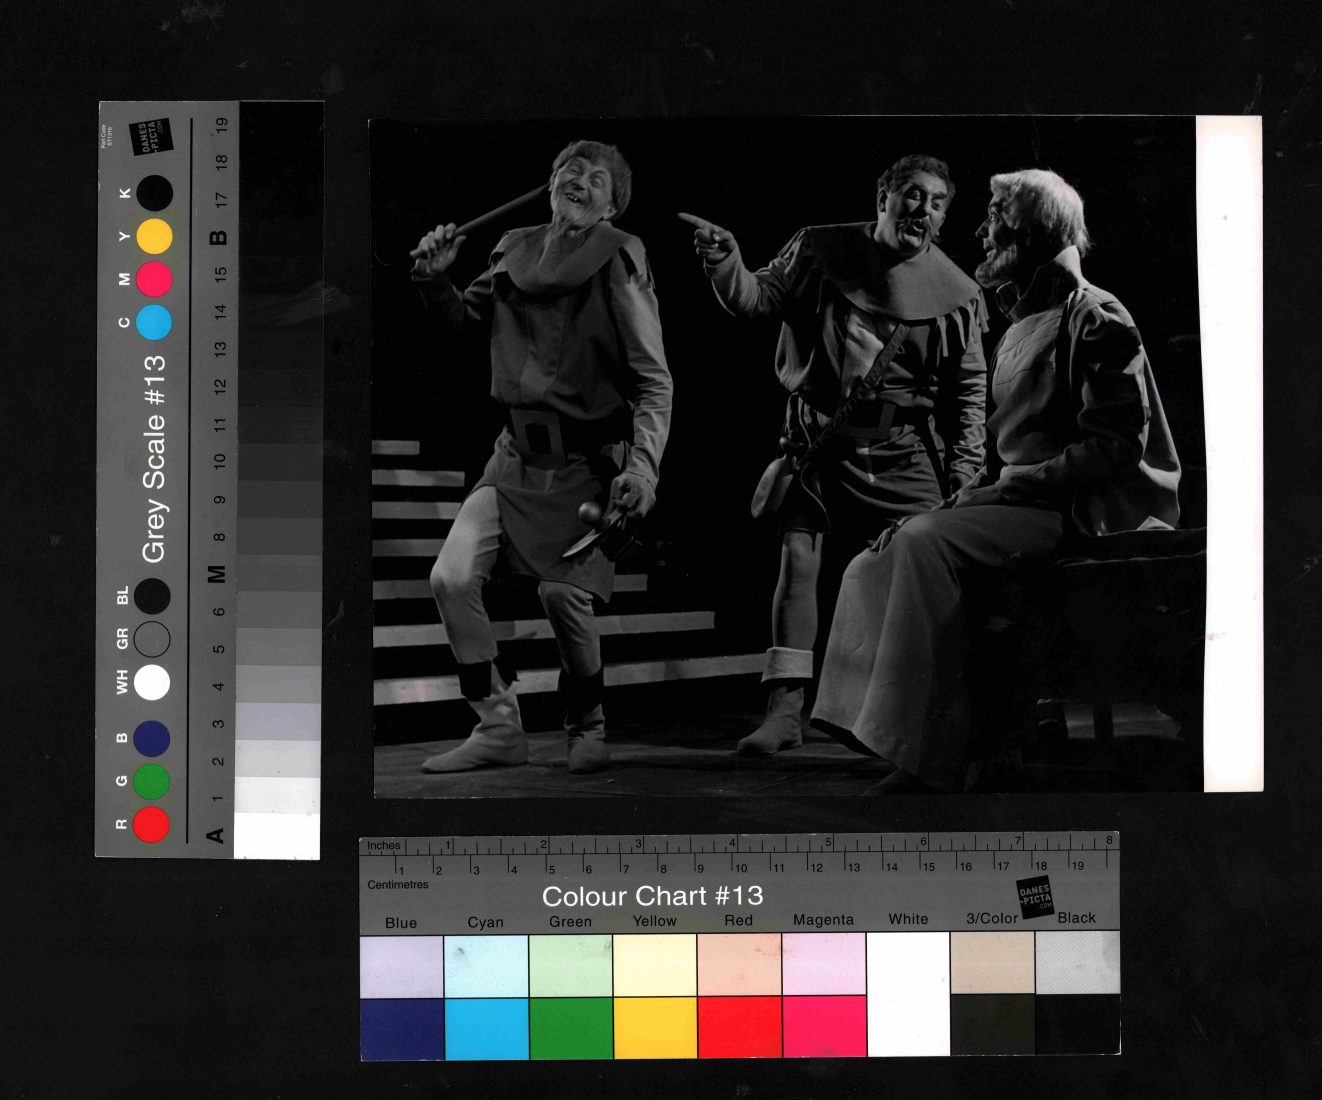Click the "Grey Scale #13" title text
Viewport: 1322px width, 1100px height.
click(153, 458)
